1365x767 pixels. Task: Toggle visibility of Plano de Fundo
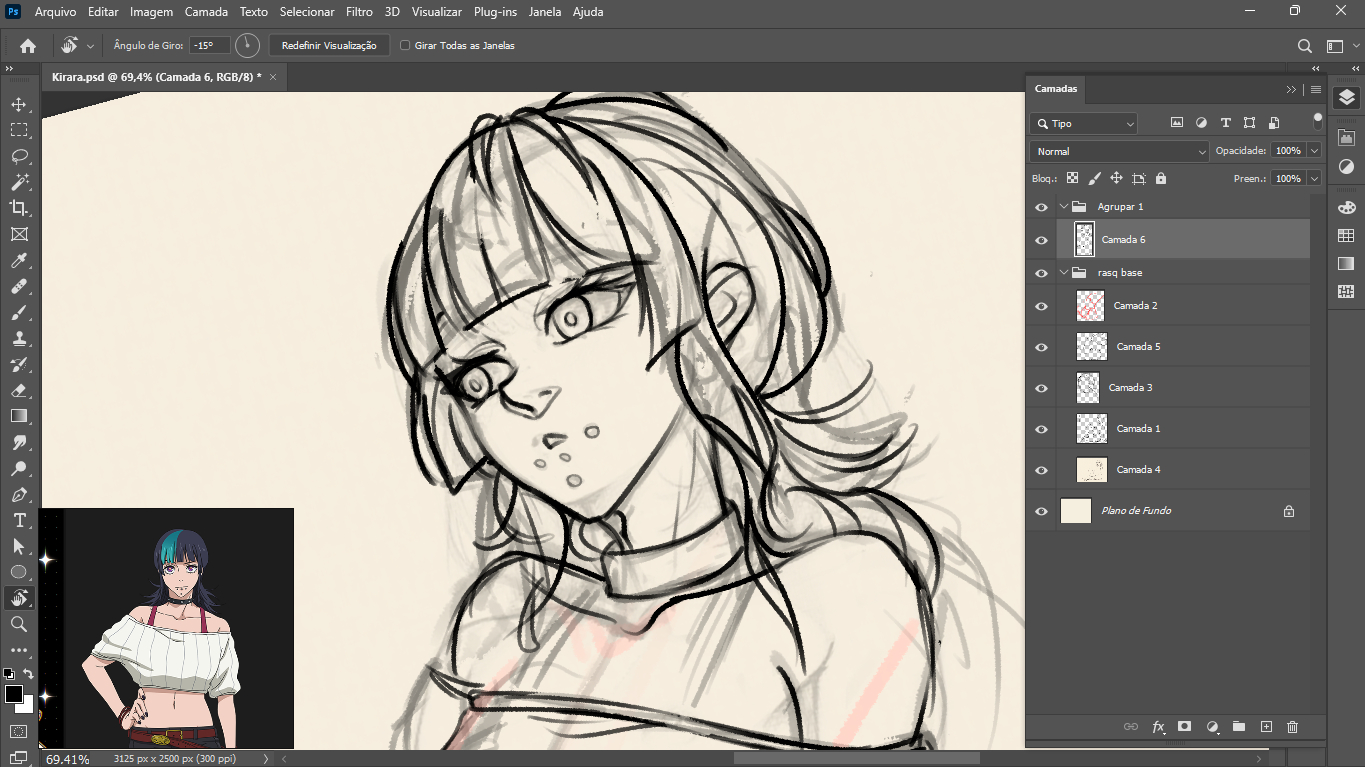(1041, 511)
